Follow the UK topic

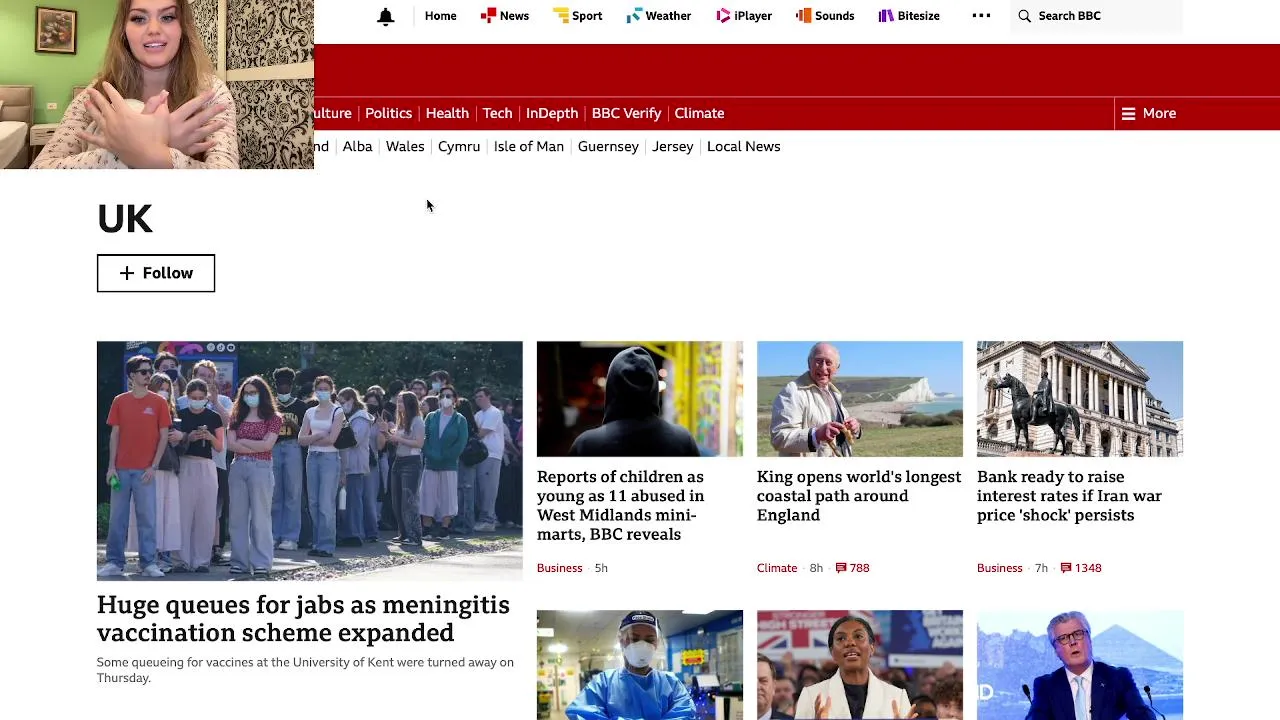pyautogui.click(x=156, y=273)
